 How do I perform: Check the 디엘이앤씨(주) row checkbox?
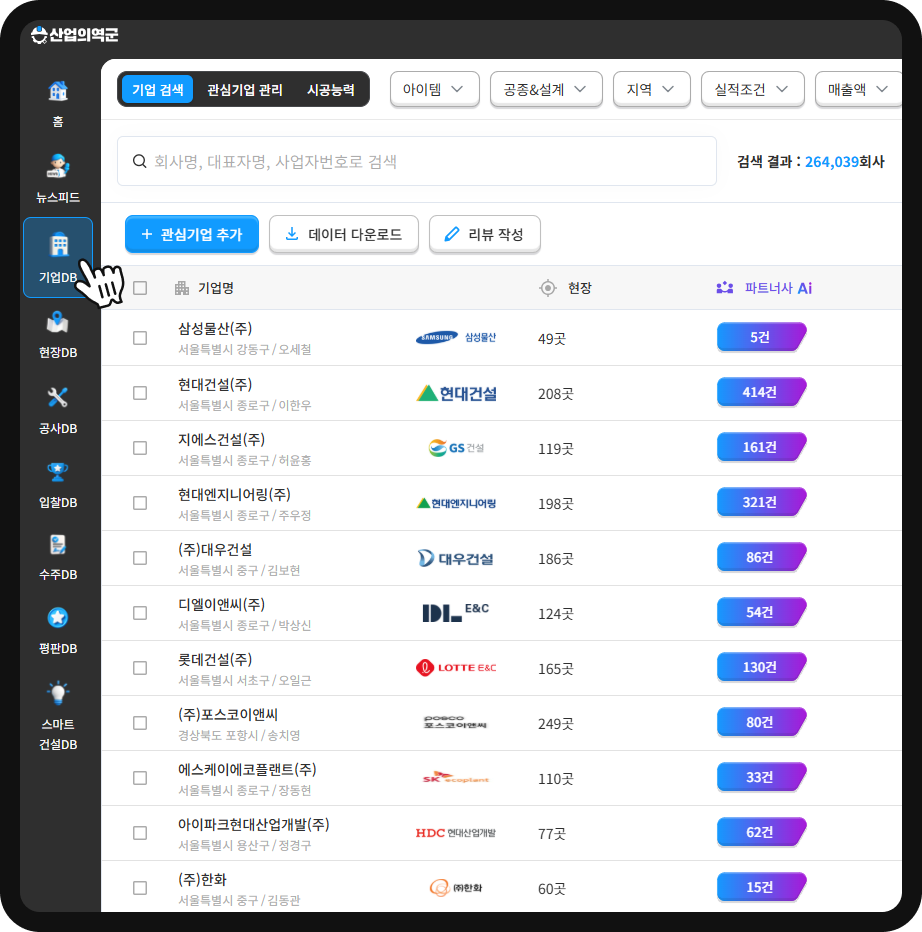click(140, 613)
